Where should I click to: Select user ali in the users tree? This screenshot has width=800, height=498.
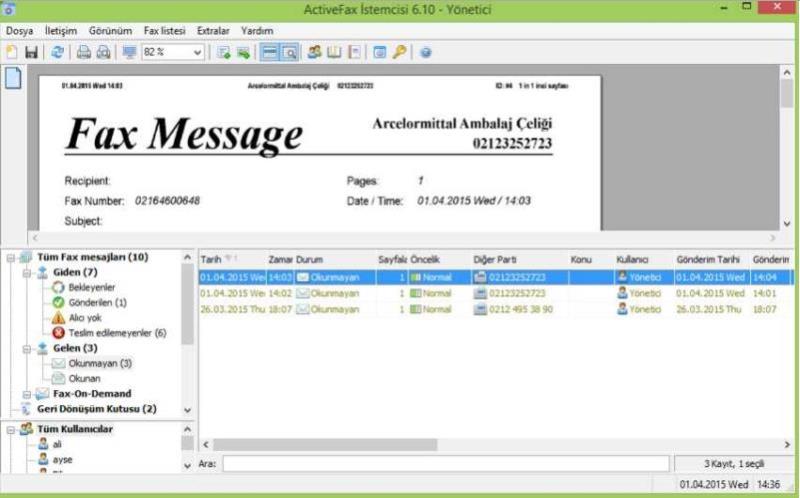(57, 444)
